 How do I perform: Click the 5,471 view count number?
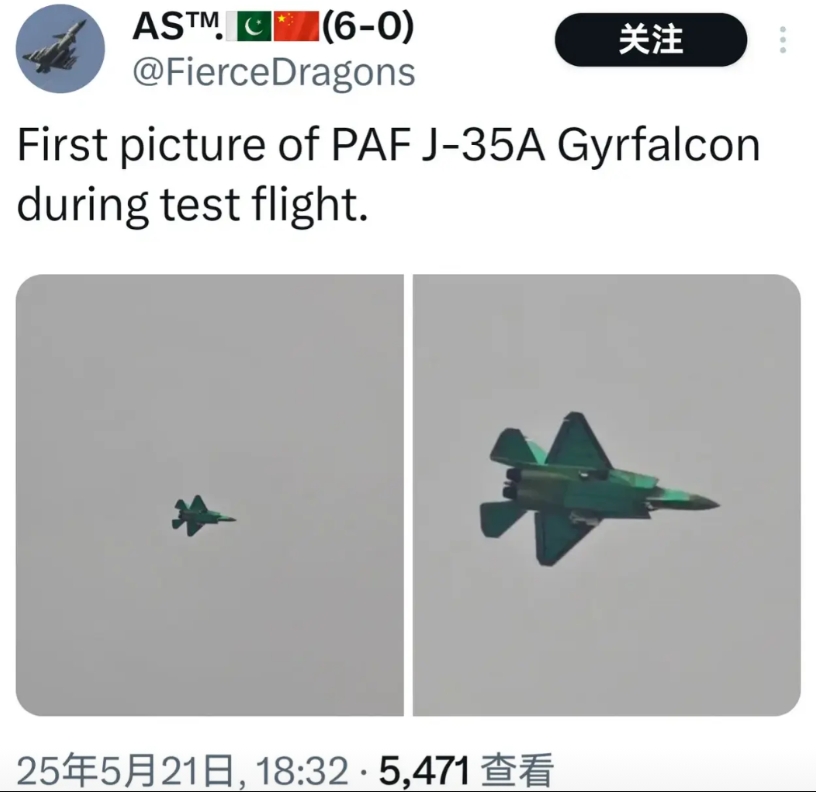(x=424, y=770)
